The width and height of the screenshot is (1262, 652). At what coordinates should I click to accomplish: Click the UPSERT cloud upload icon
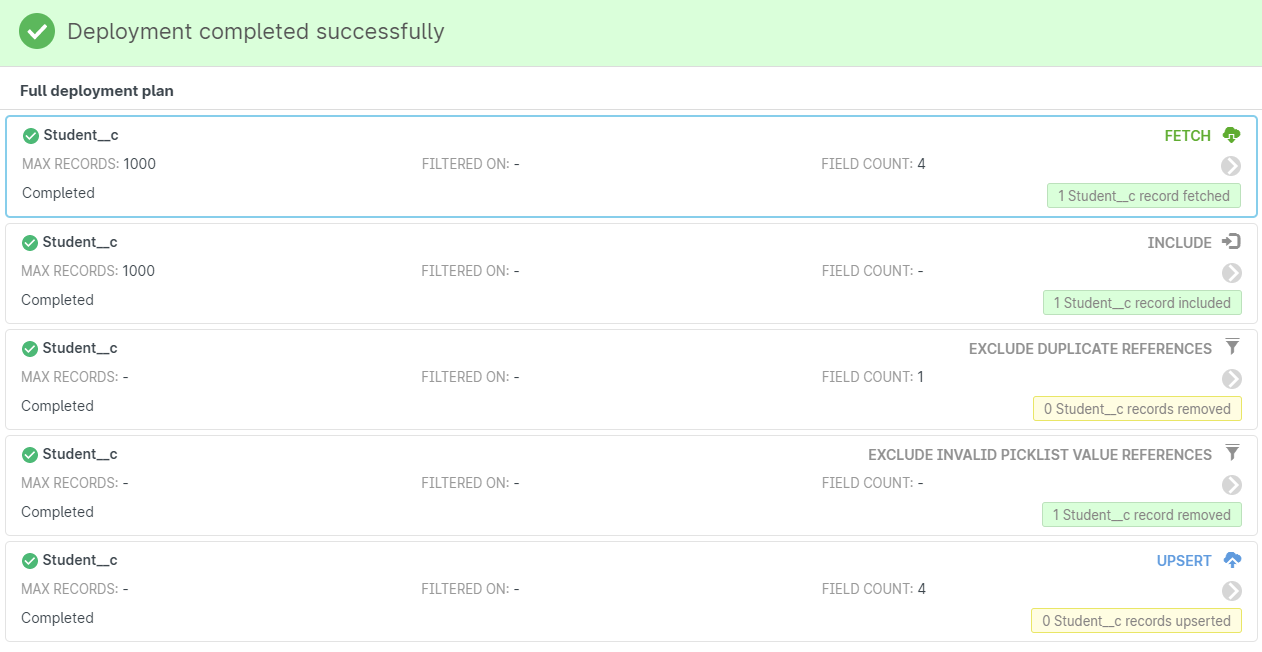click(1232, 560)
